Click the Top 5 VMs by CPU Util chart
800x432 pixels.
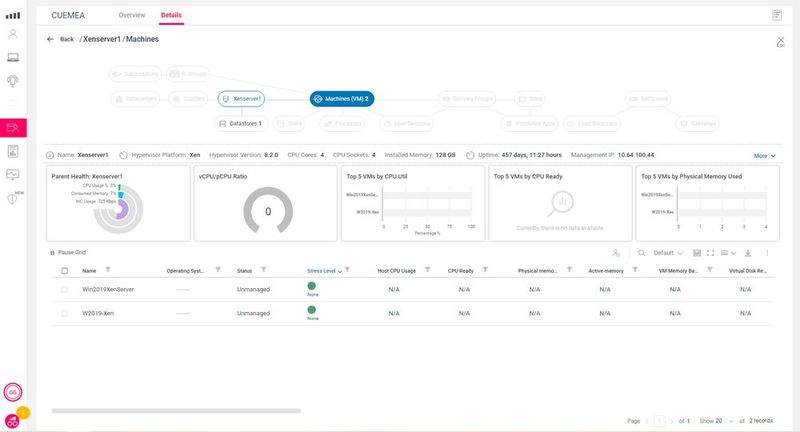coord(413,203)
